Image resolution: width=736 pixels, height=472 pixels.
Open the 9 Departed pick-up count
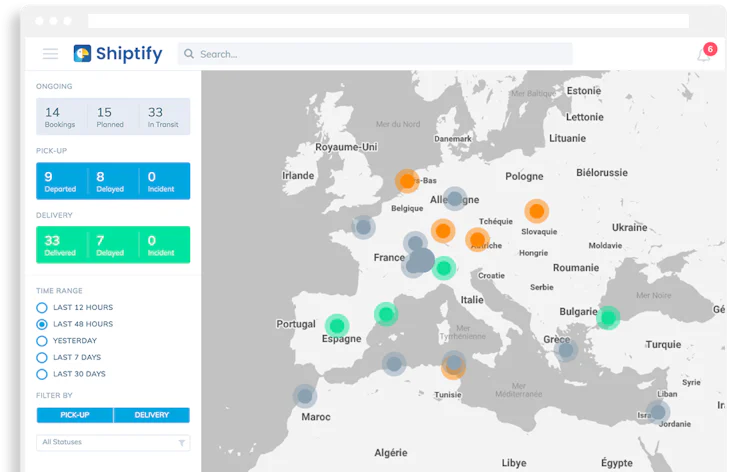(x=61, y=181)
